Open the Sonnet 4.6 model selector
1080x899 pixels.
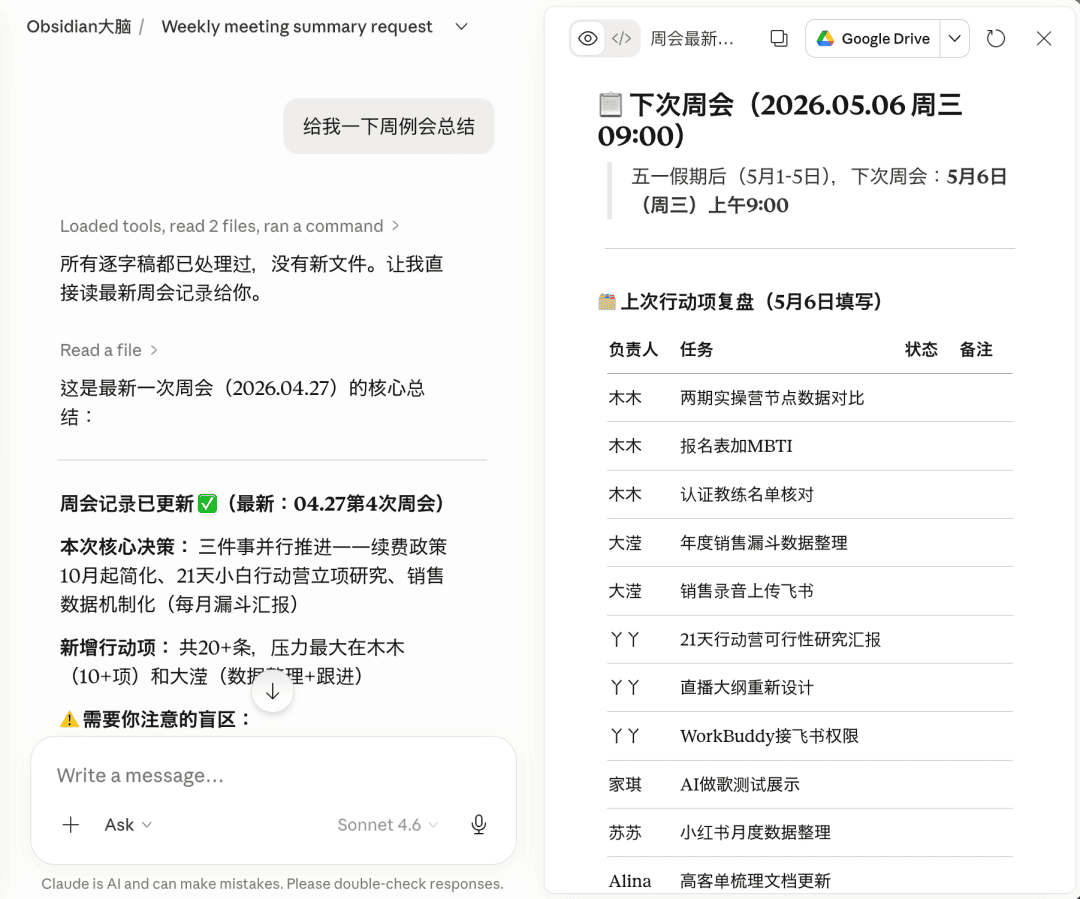point(388,825)
